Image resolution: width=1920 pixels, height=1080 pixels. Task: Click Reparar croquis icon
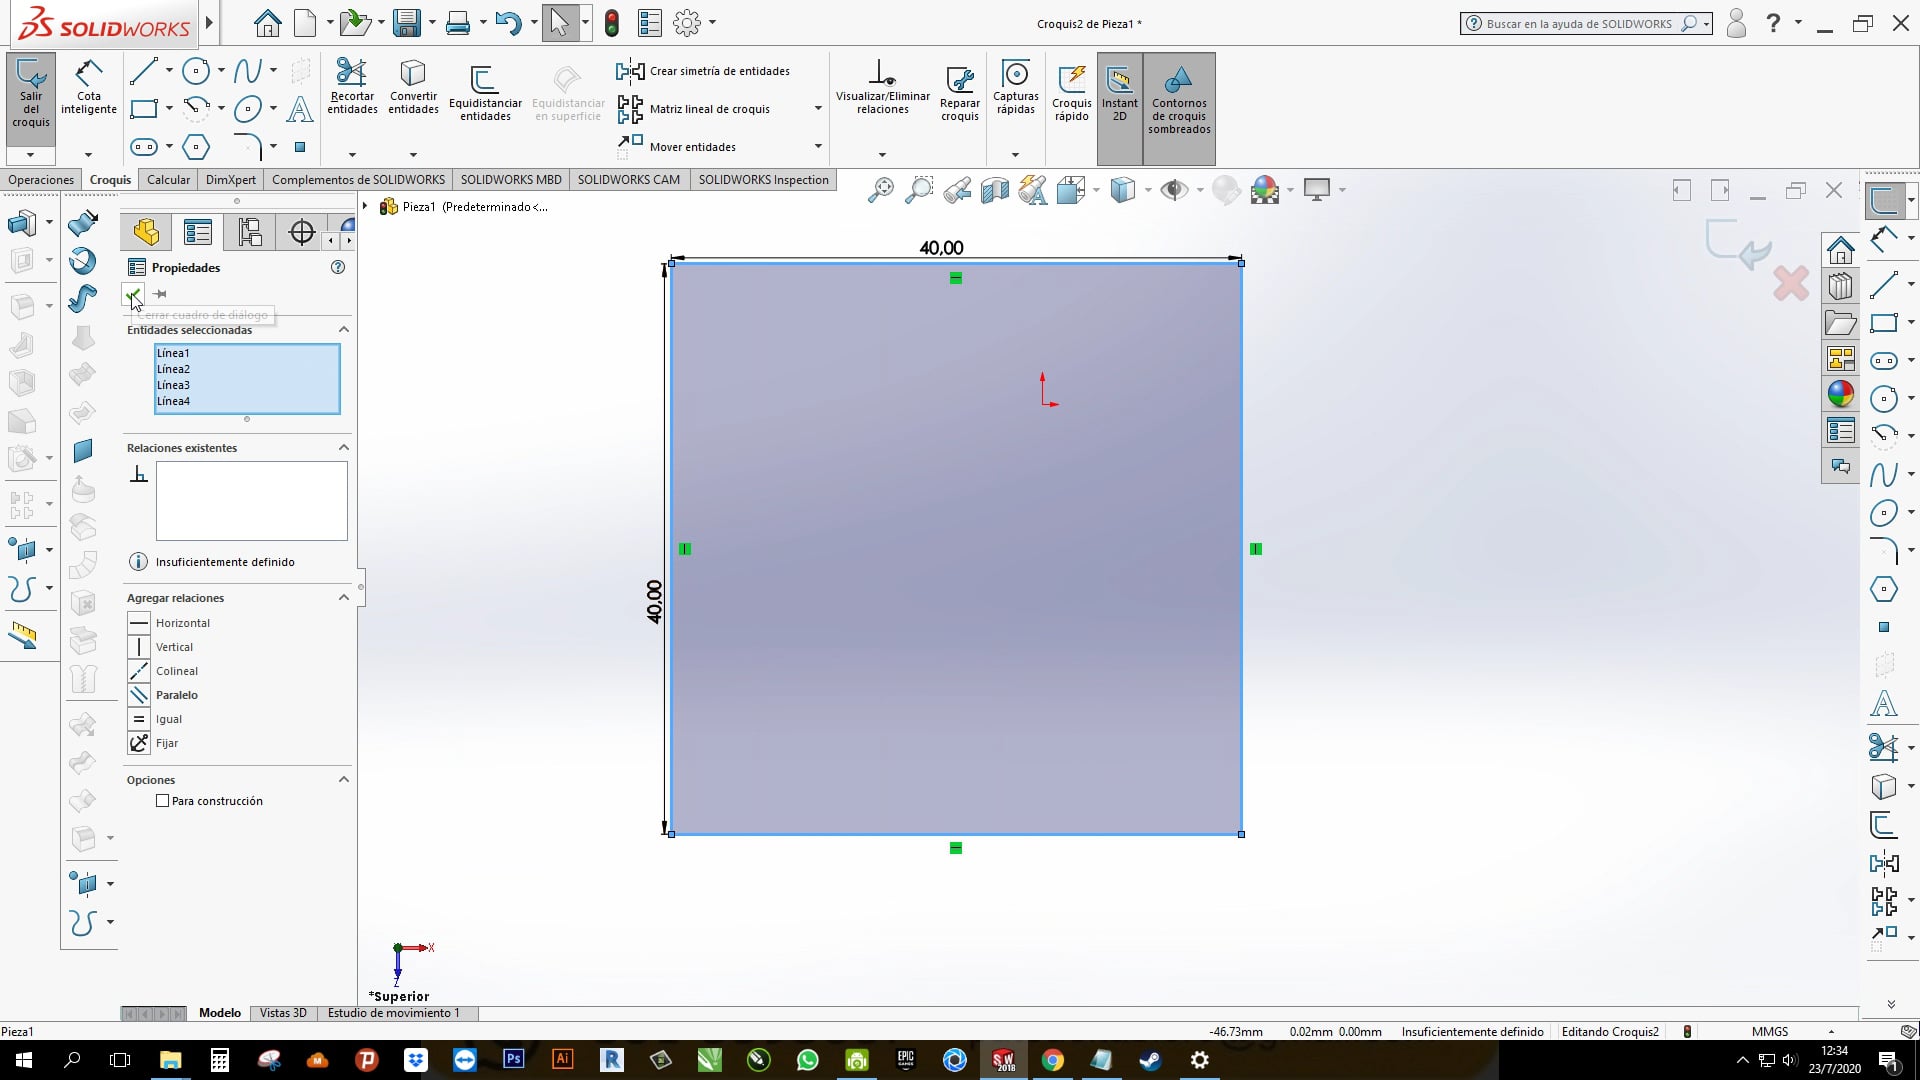960,94
